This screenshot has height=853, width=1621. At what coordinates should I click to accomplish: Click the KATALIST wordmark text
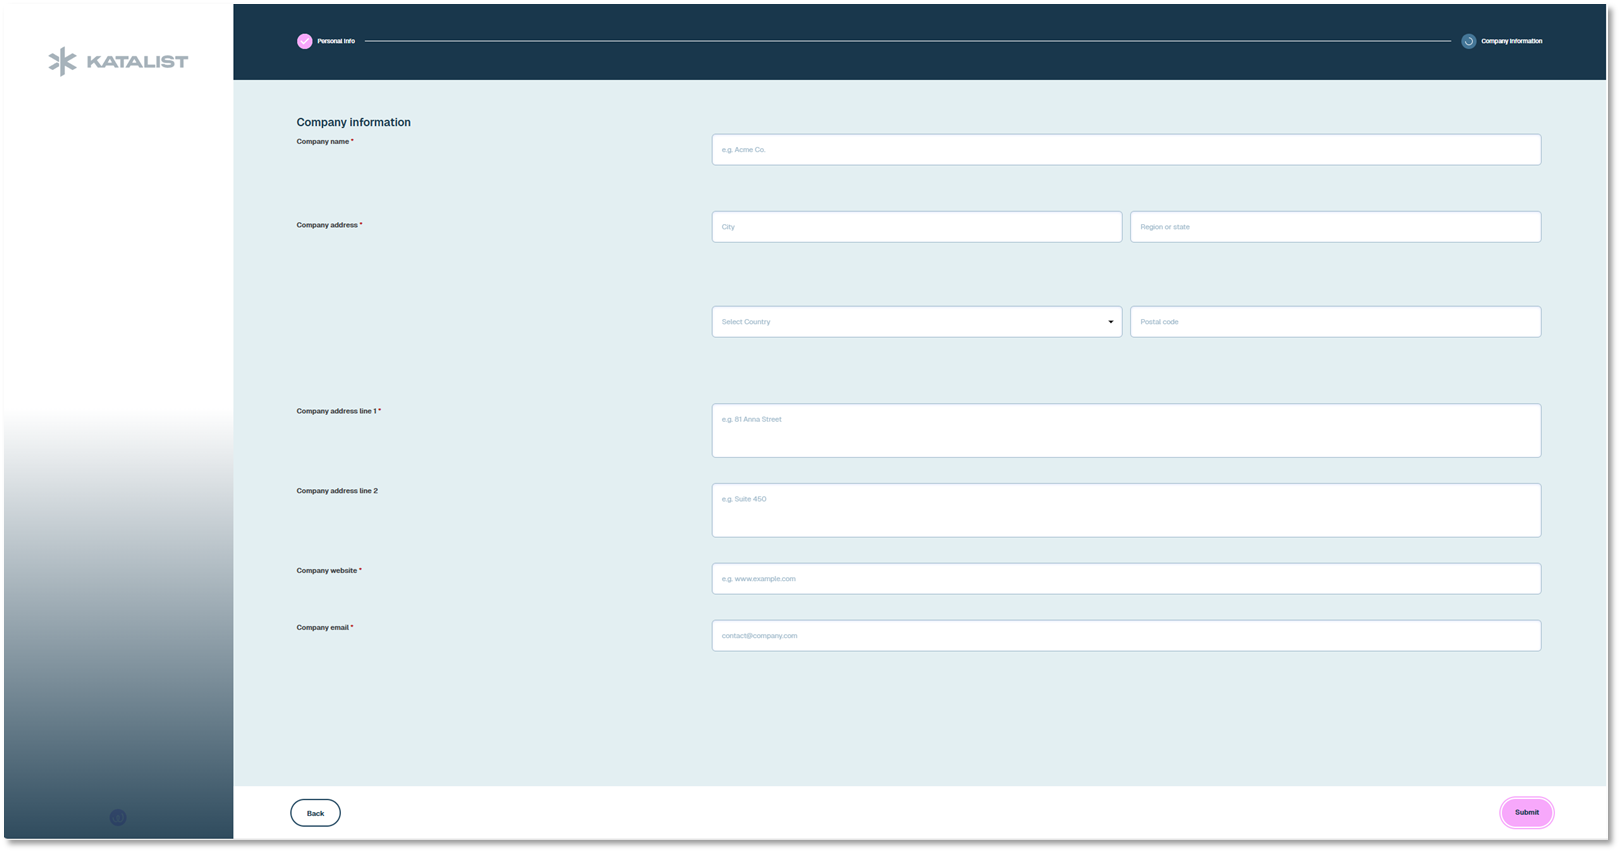pyautogui.click(x=137, y=62)
